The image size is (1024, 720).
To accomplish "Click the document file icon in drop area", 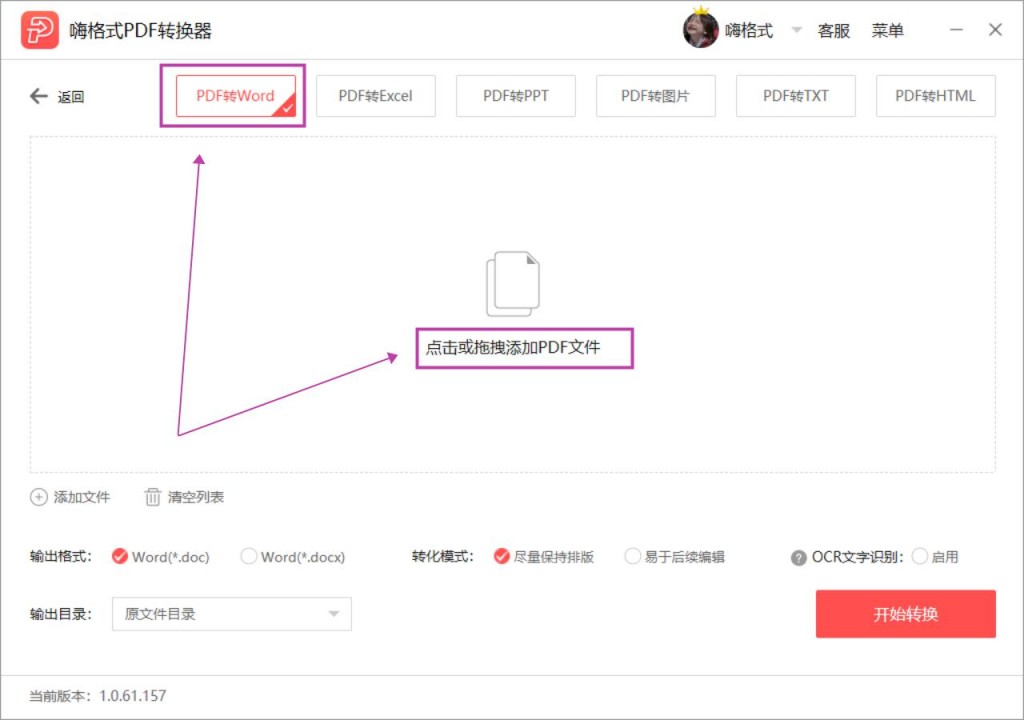I will click(x=513, y=284).
